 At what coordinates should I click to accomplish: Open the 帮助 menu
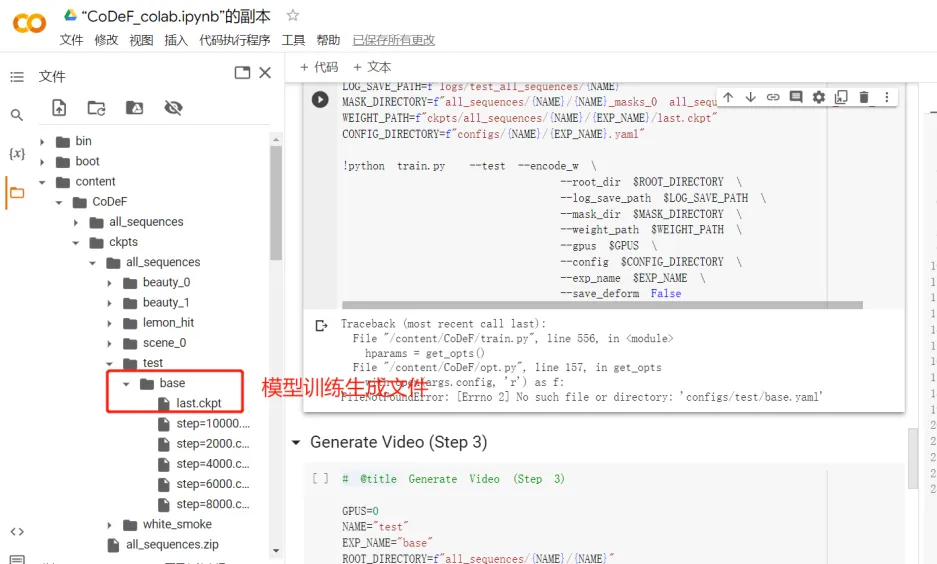click(x=328, y=40)
